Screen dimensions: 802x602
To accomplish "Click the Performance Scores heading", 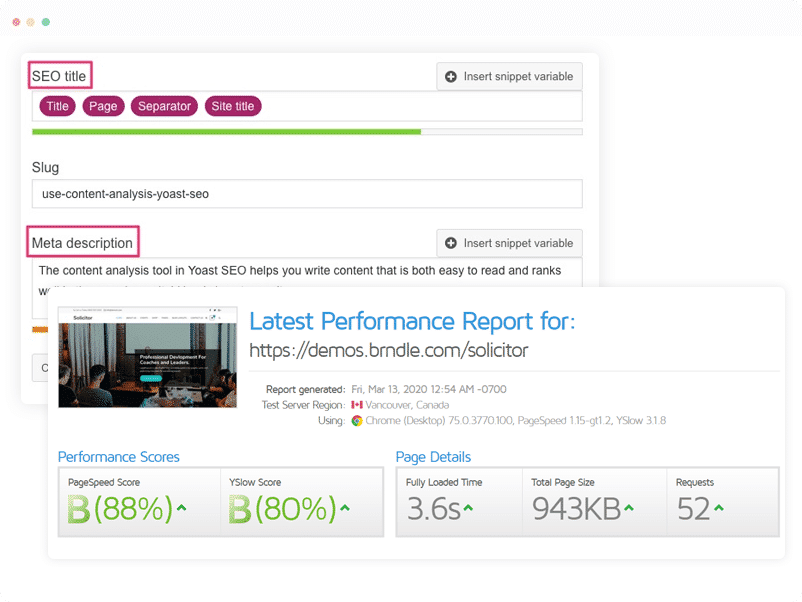I will click(119, 457).
